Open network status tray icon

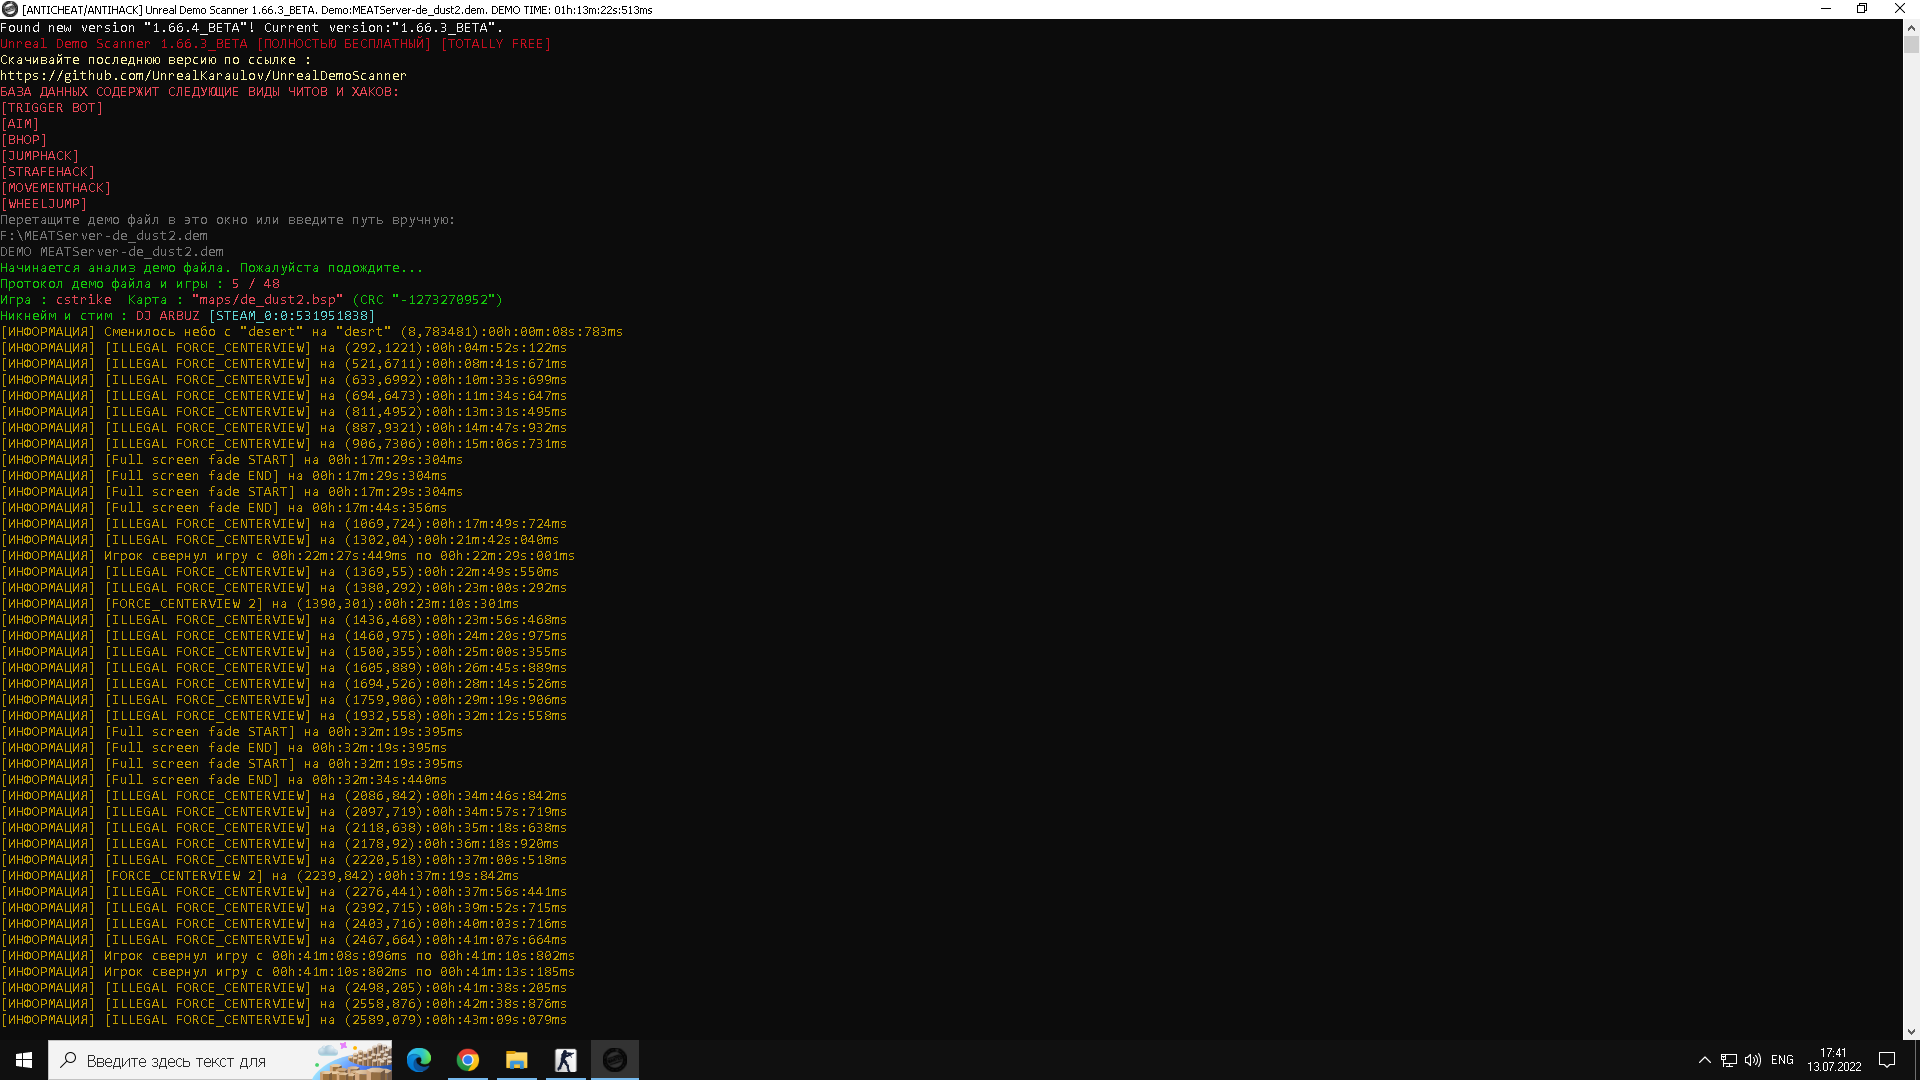point(1729,1060)
